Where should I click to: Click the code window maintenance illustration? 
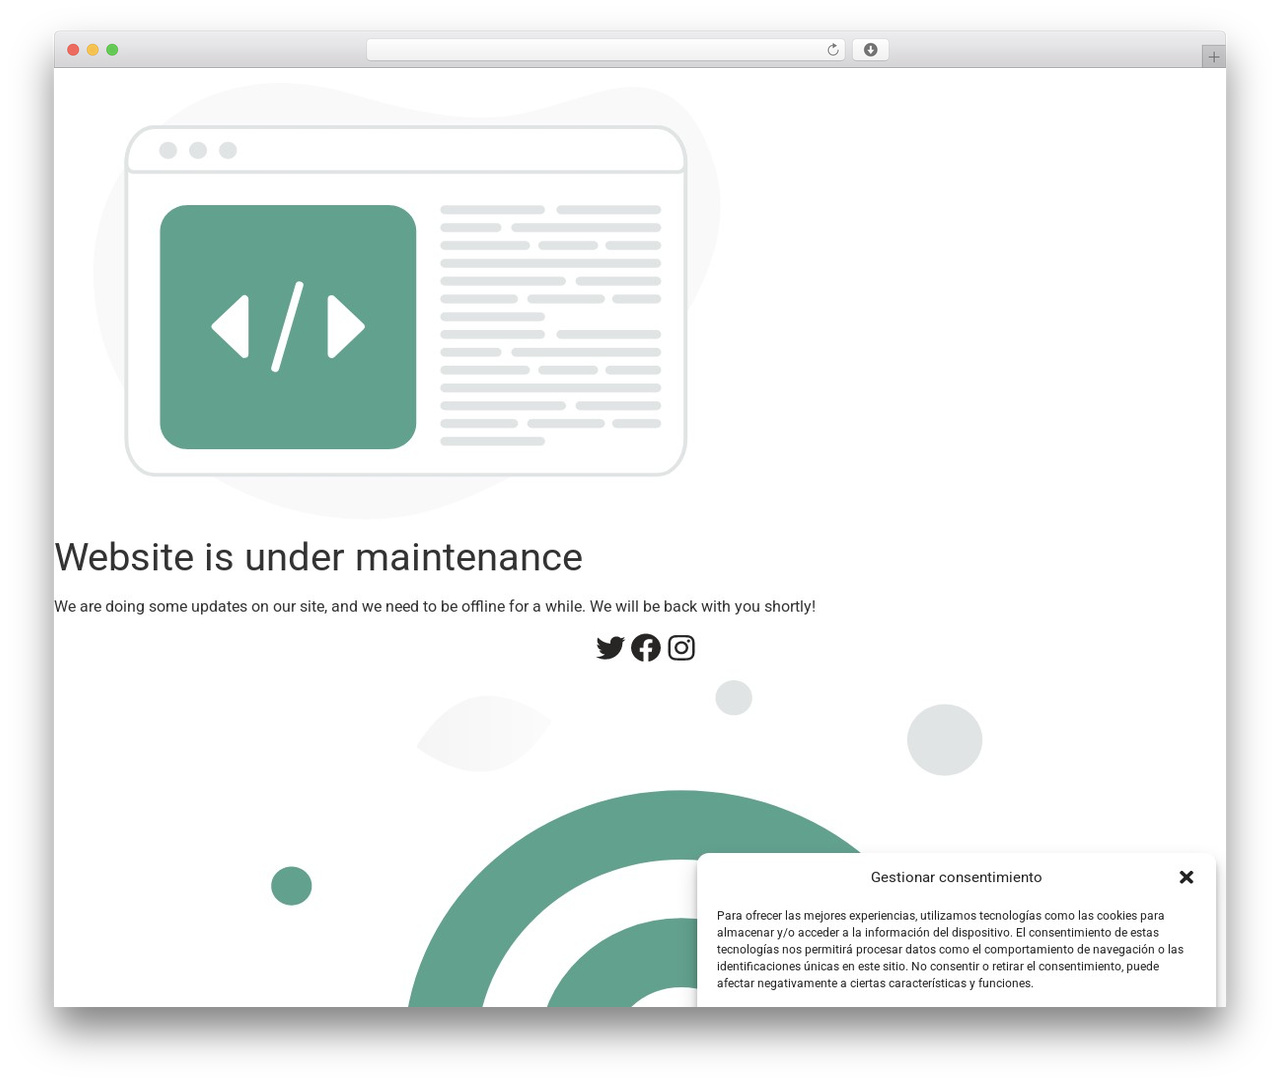(x=406, y=300)
